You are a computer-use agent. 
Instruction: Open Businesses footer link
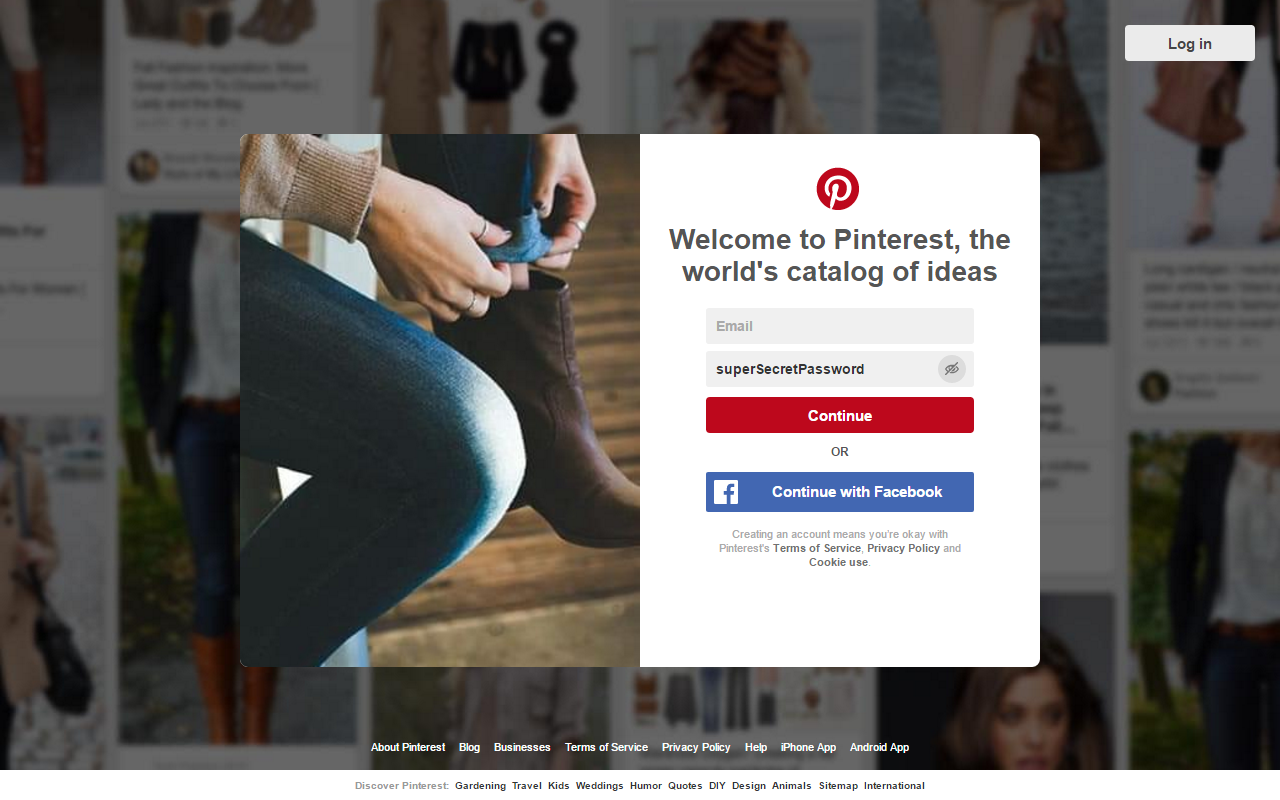pyautogui.click(x=522, y=747)
